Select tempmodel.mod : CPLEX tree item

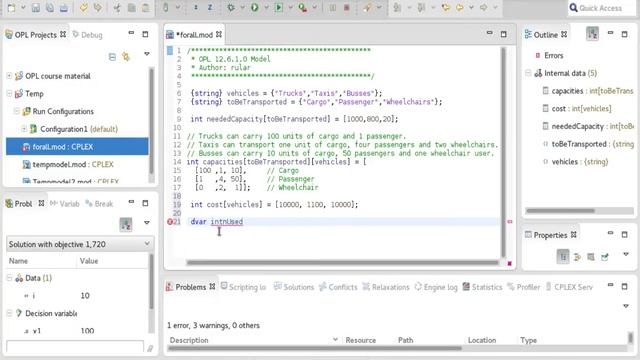tap(68, 164)
